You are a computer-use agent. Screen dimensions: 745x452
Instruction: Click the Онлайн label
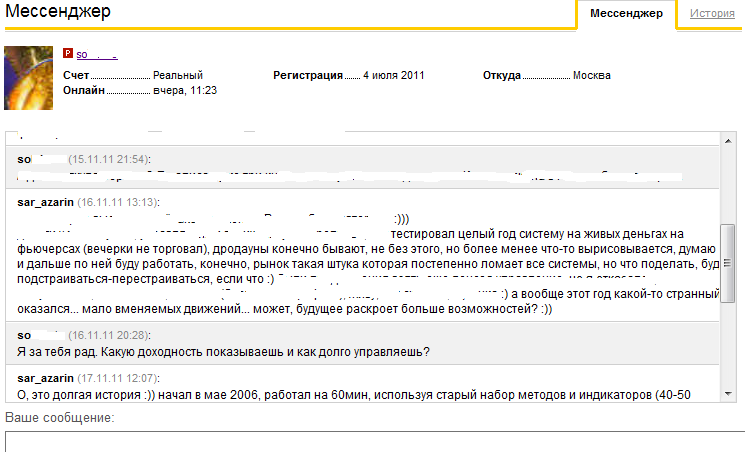tap(84, 90)
